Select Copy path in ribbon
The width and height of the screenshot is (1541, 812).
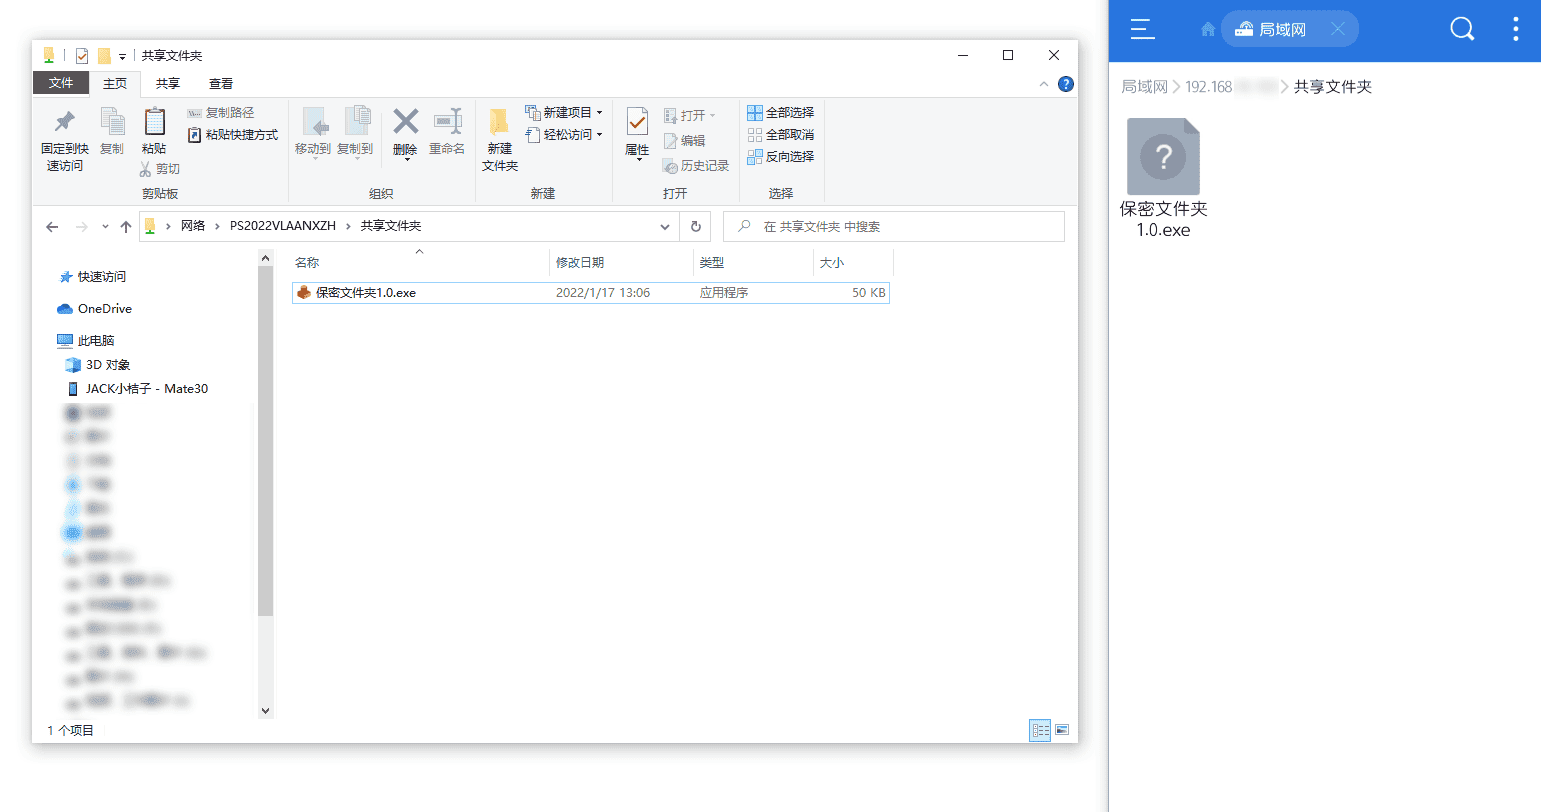click(x=221, y=113)
